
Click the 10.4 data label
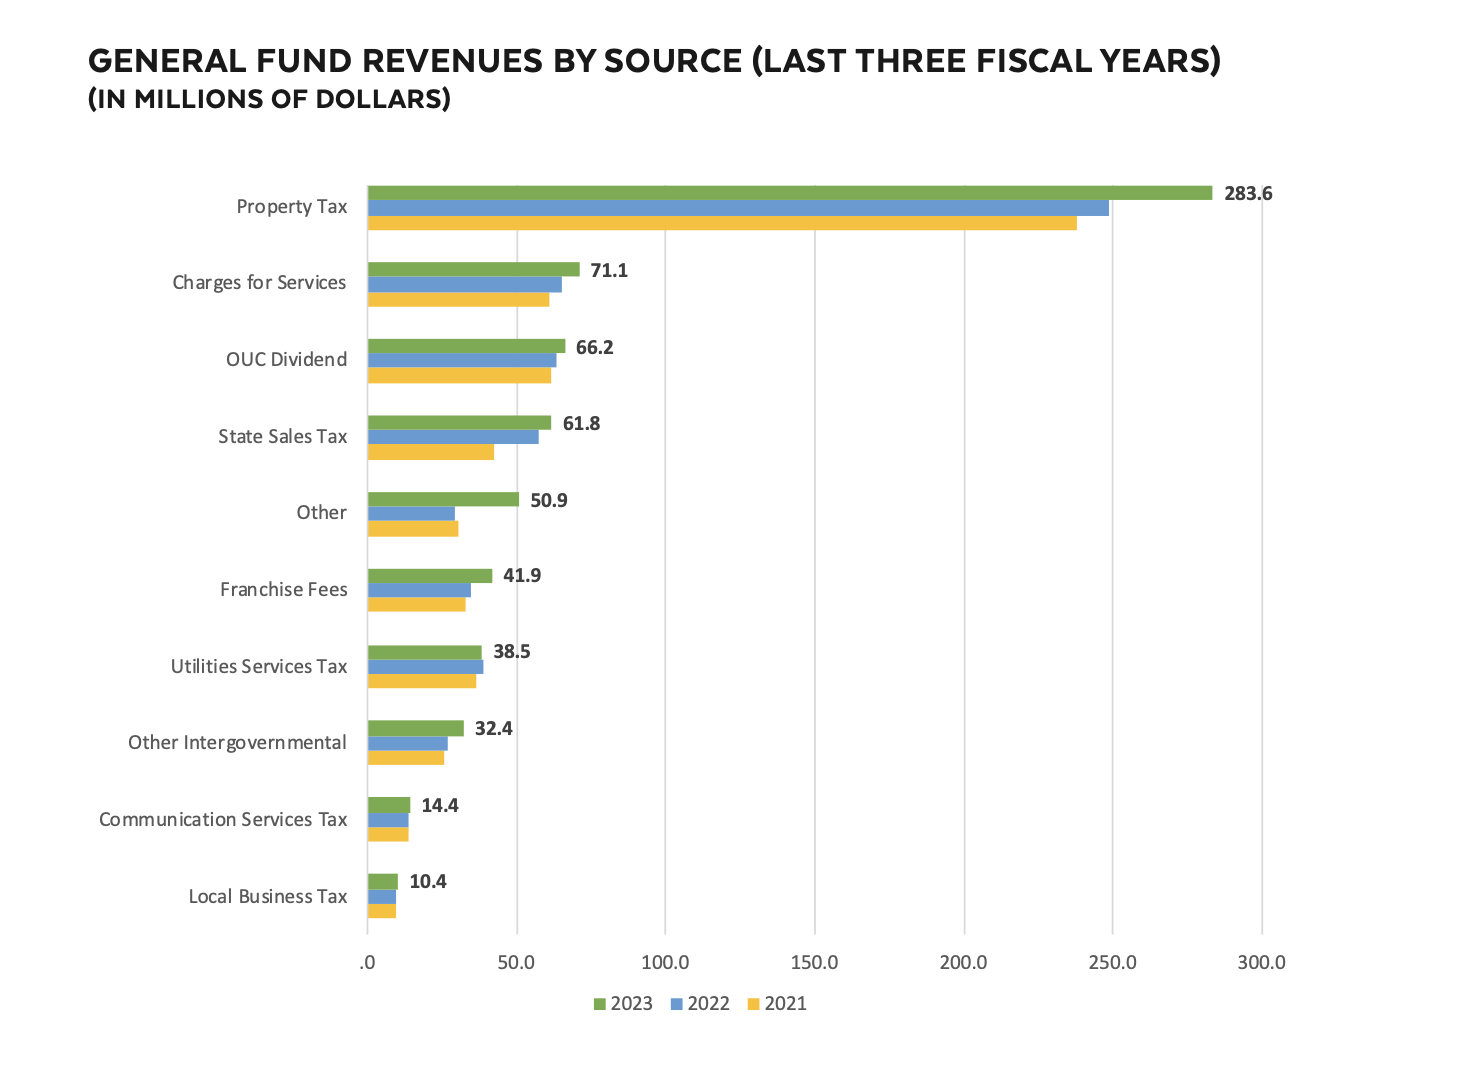coord(428,882)
